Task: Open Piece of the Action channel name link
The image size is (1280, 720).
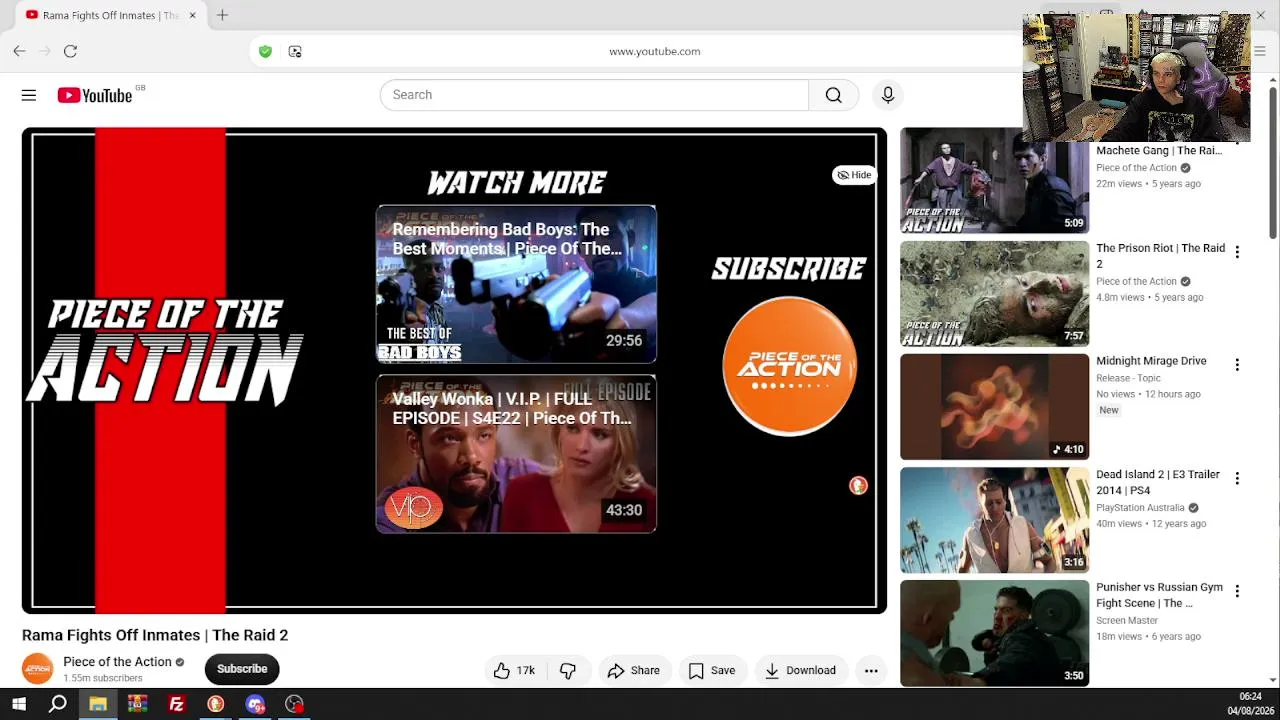Action: (x=117, y=662)
